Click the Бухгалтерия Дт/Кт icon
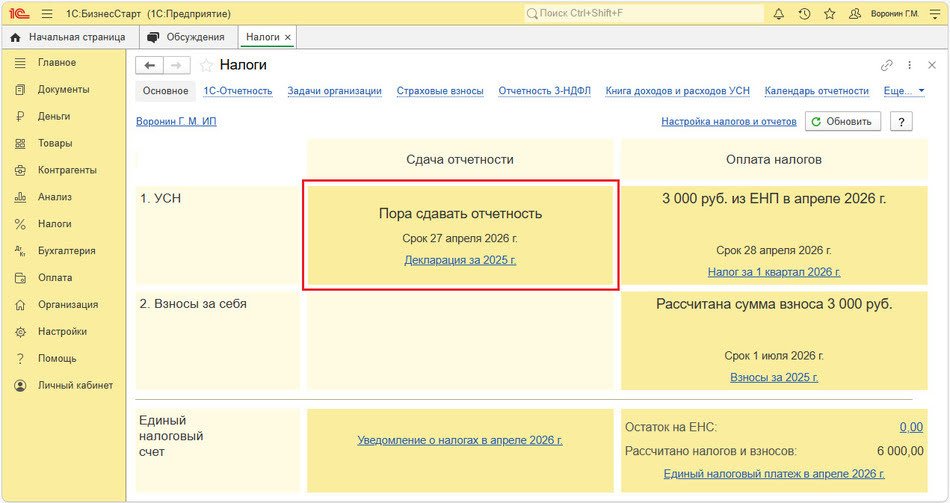 pos(20,251)
